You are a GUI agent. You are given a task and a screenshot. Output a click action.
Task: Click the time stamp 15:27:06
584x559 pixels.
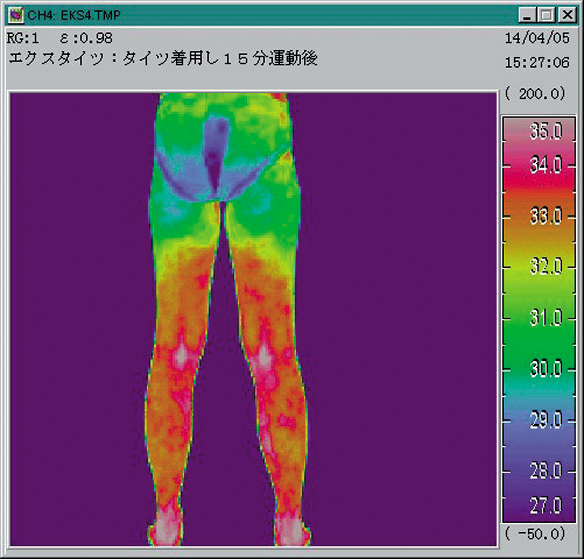pos(537,62)
